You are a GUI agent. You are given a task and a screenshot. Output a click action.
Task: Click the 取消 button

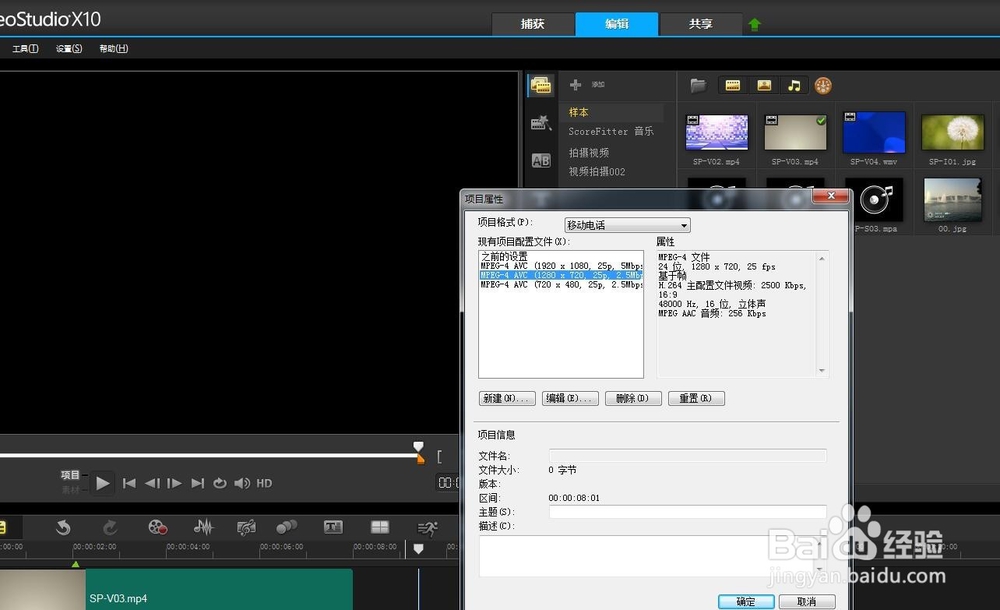(x=807, y=602)
